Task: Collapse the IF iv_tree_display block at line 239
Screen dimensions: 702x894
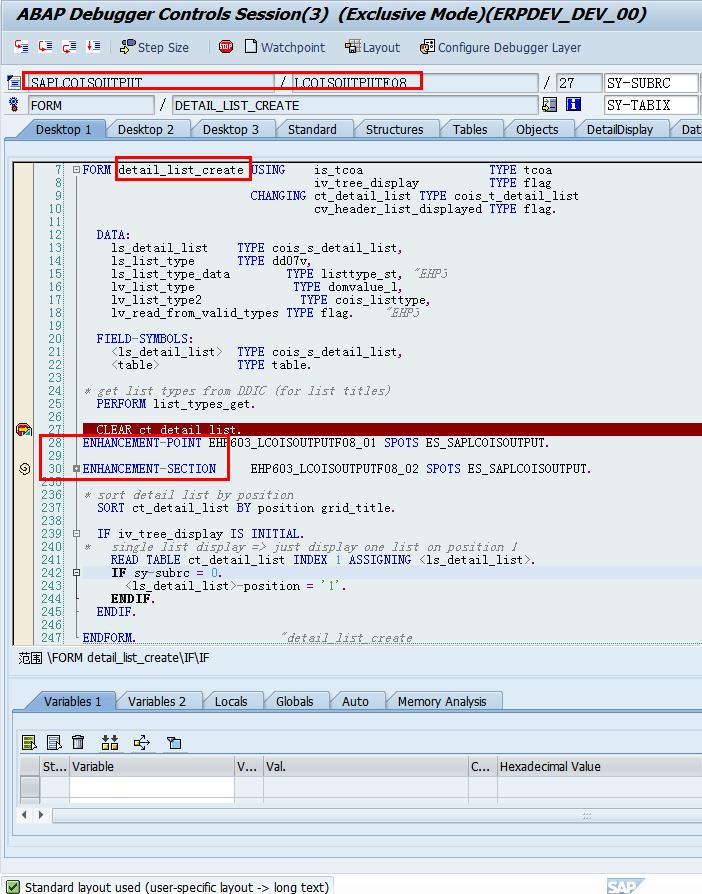Action: click(x=76, y=534)
